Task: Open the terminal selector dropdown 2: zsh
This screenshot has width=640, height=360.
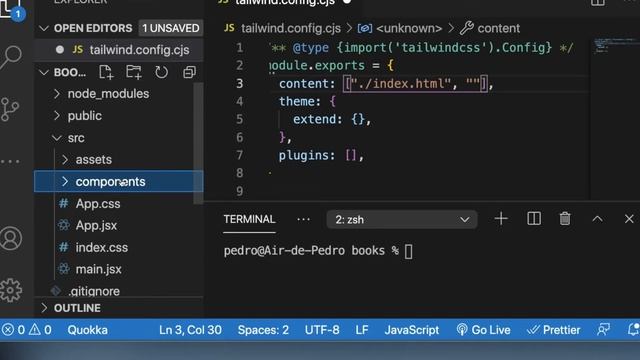Action: coord(402,220)
